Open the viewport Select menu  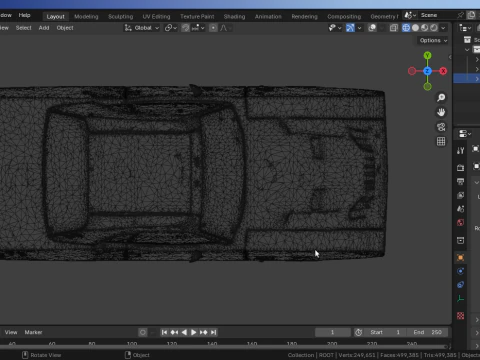click(23, 28)
